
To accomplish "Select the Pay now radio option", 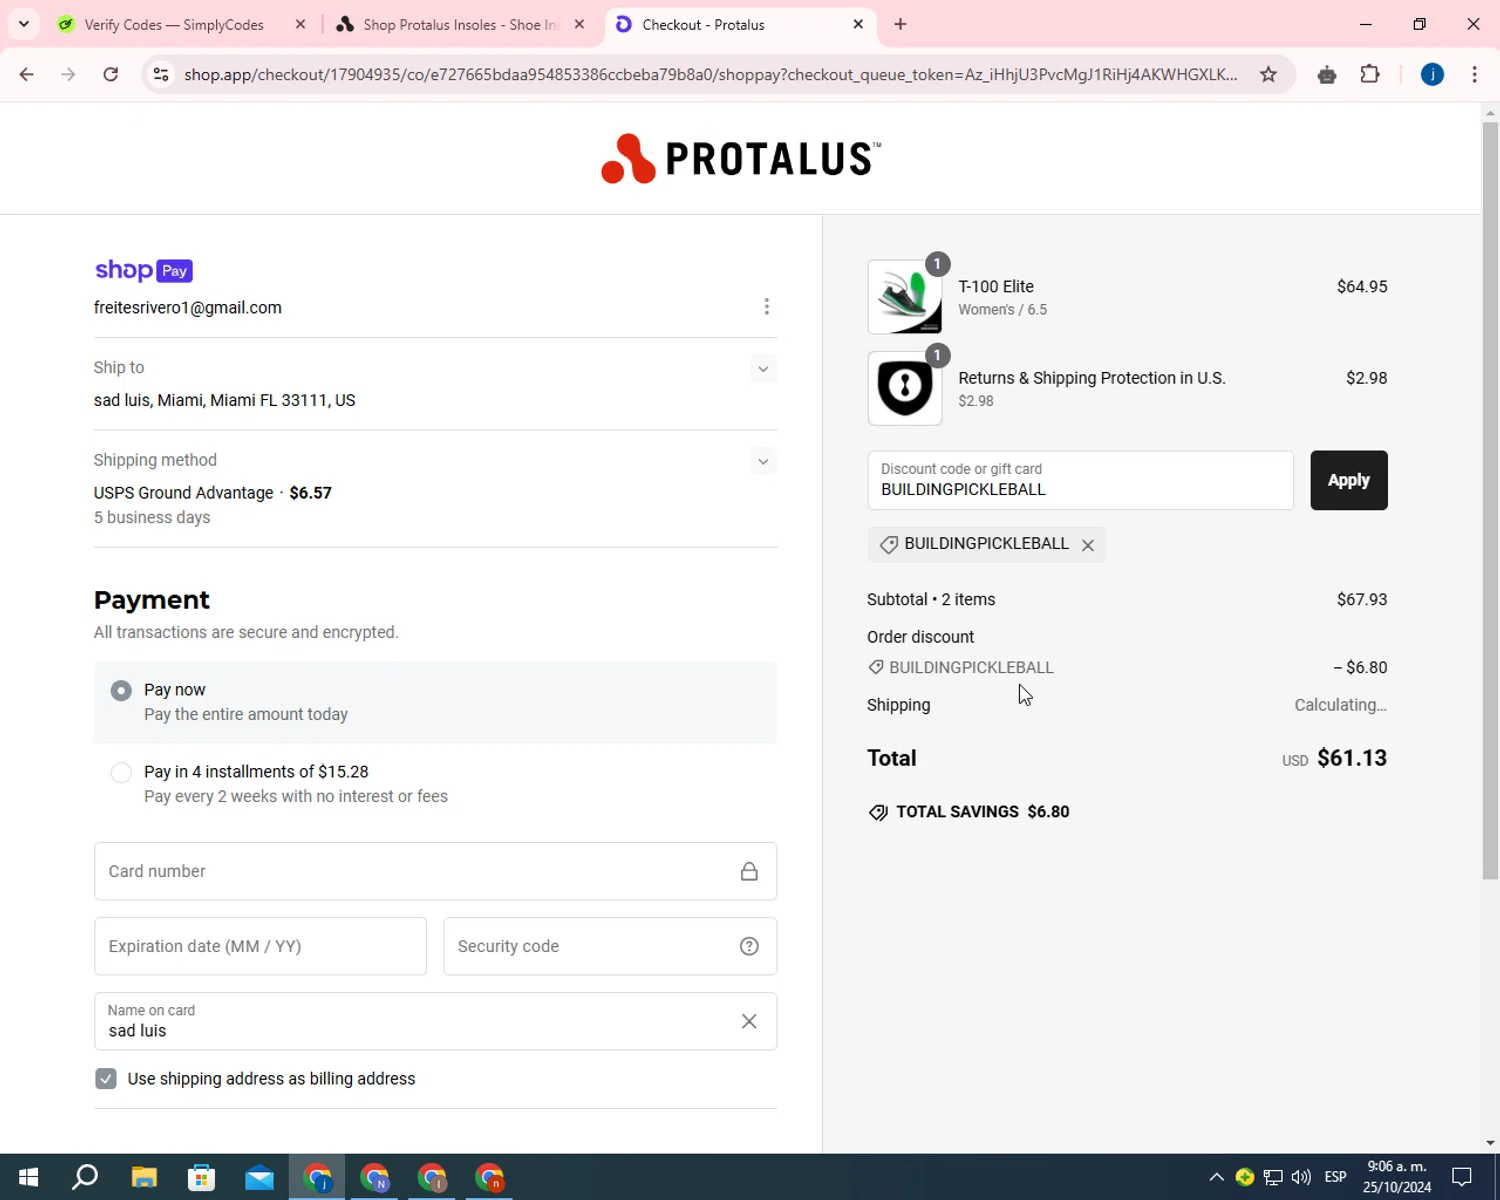I will pos(121,691).
